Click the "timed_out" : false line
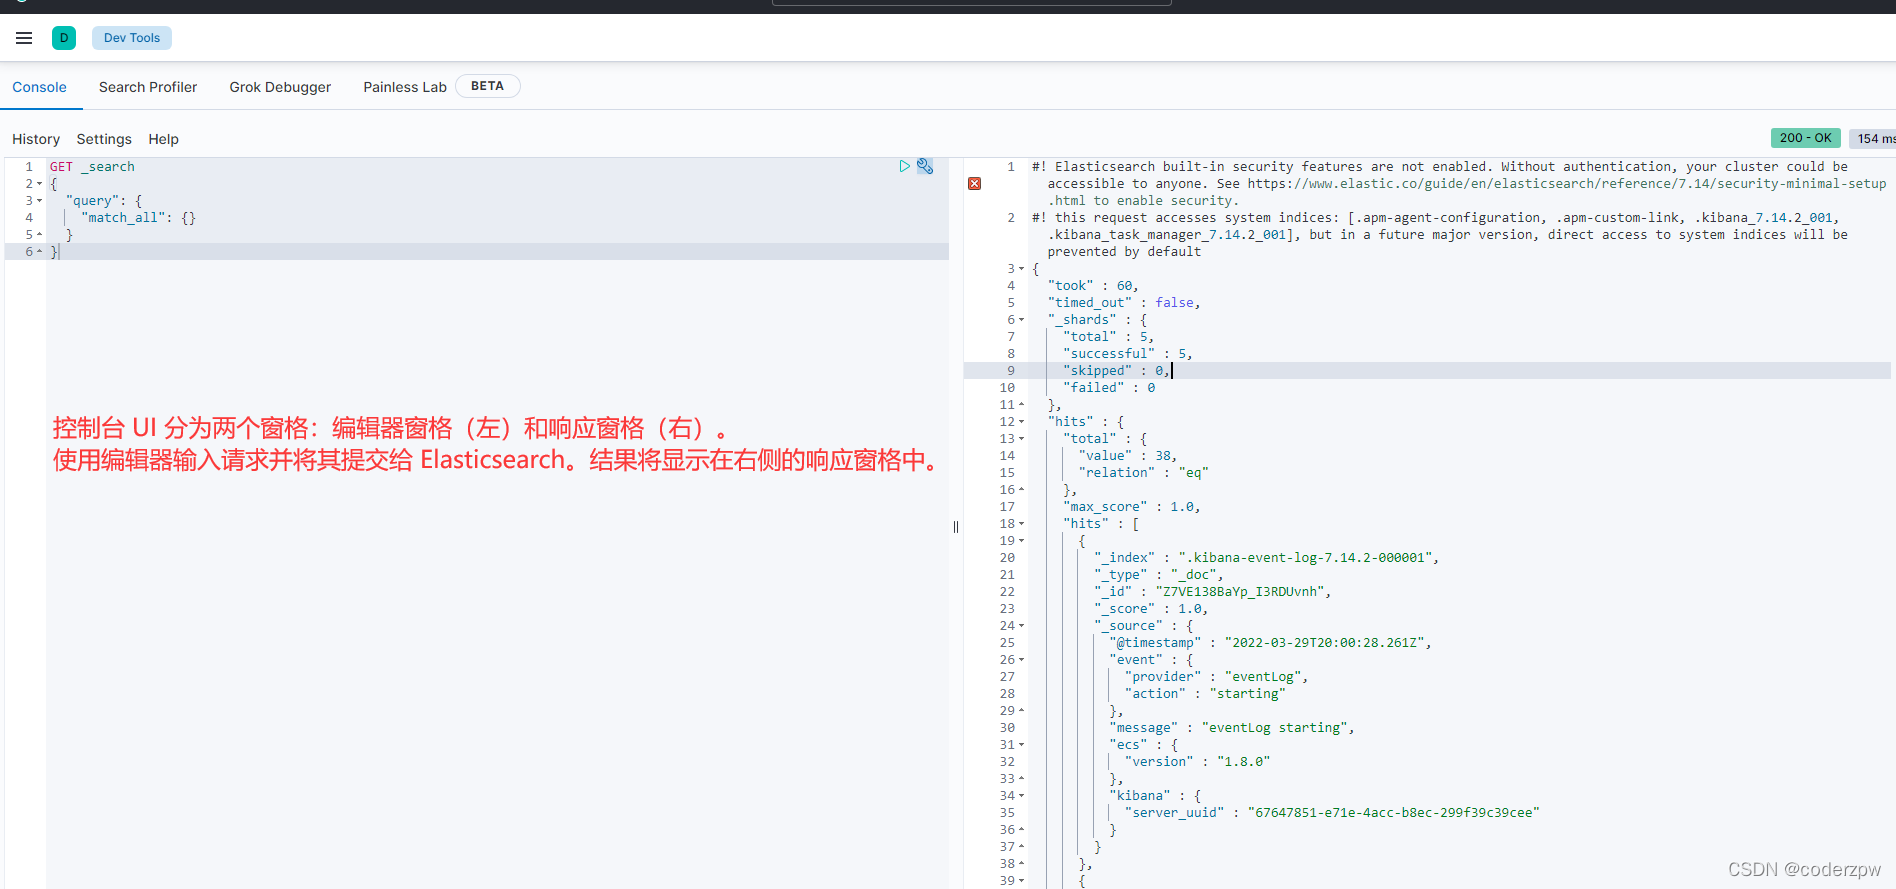1896x889 pixels. pyautogui.click(x=1124, y=303)
